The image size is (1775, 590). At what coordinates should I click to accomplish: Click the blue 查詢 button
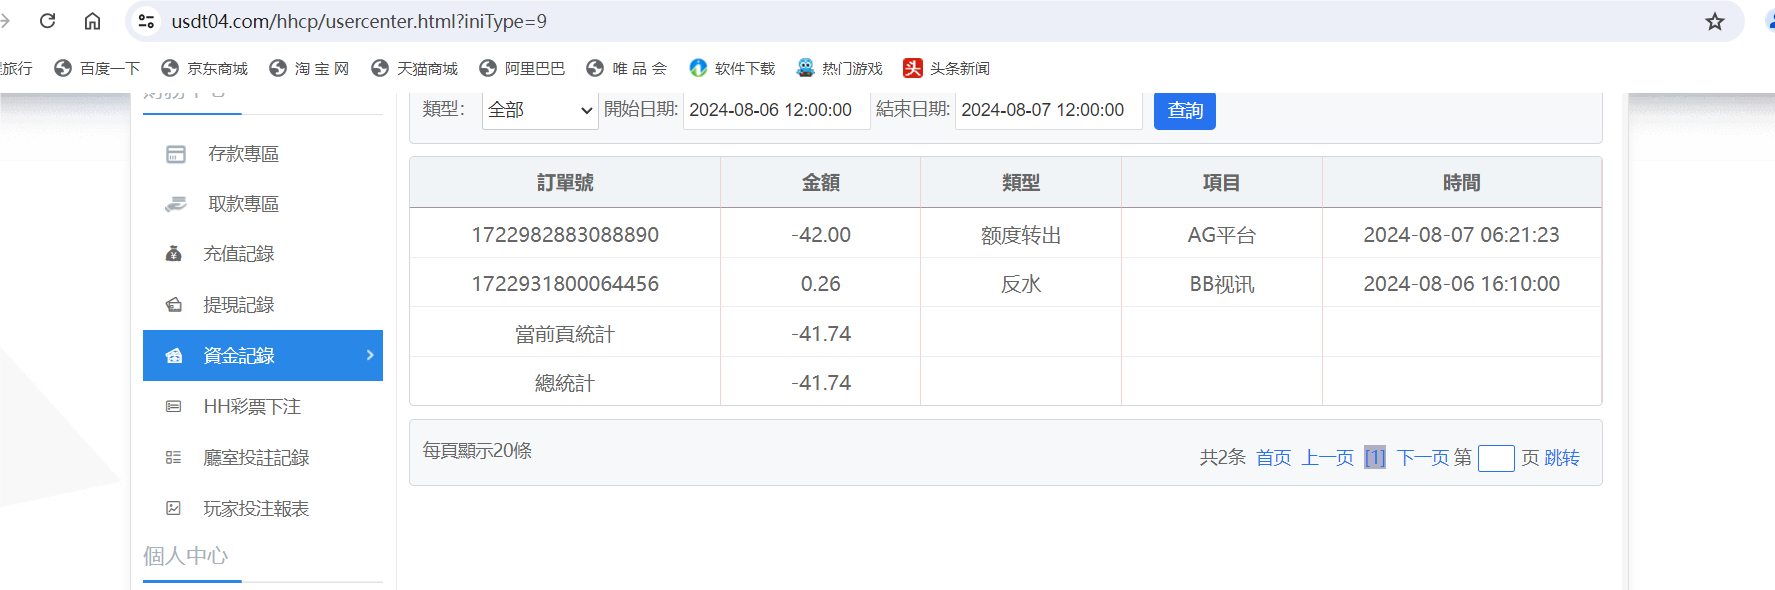[x=1184, y=110]
